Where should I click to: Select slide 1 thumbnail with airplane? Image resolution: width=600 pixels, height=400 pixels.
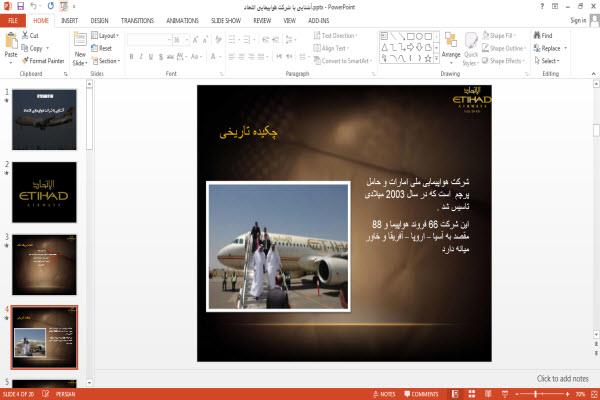tap(44, 119)
